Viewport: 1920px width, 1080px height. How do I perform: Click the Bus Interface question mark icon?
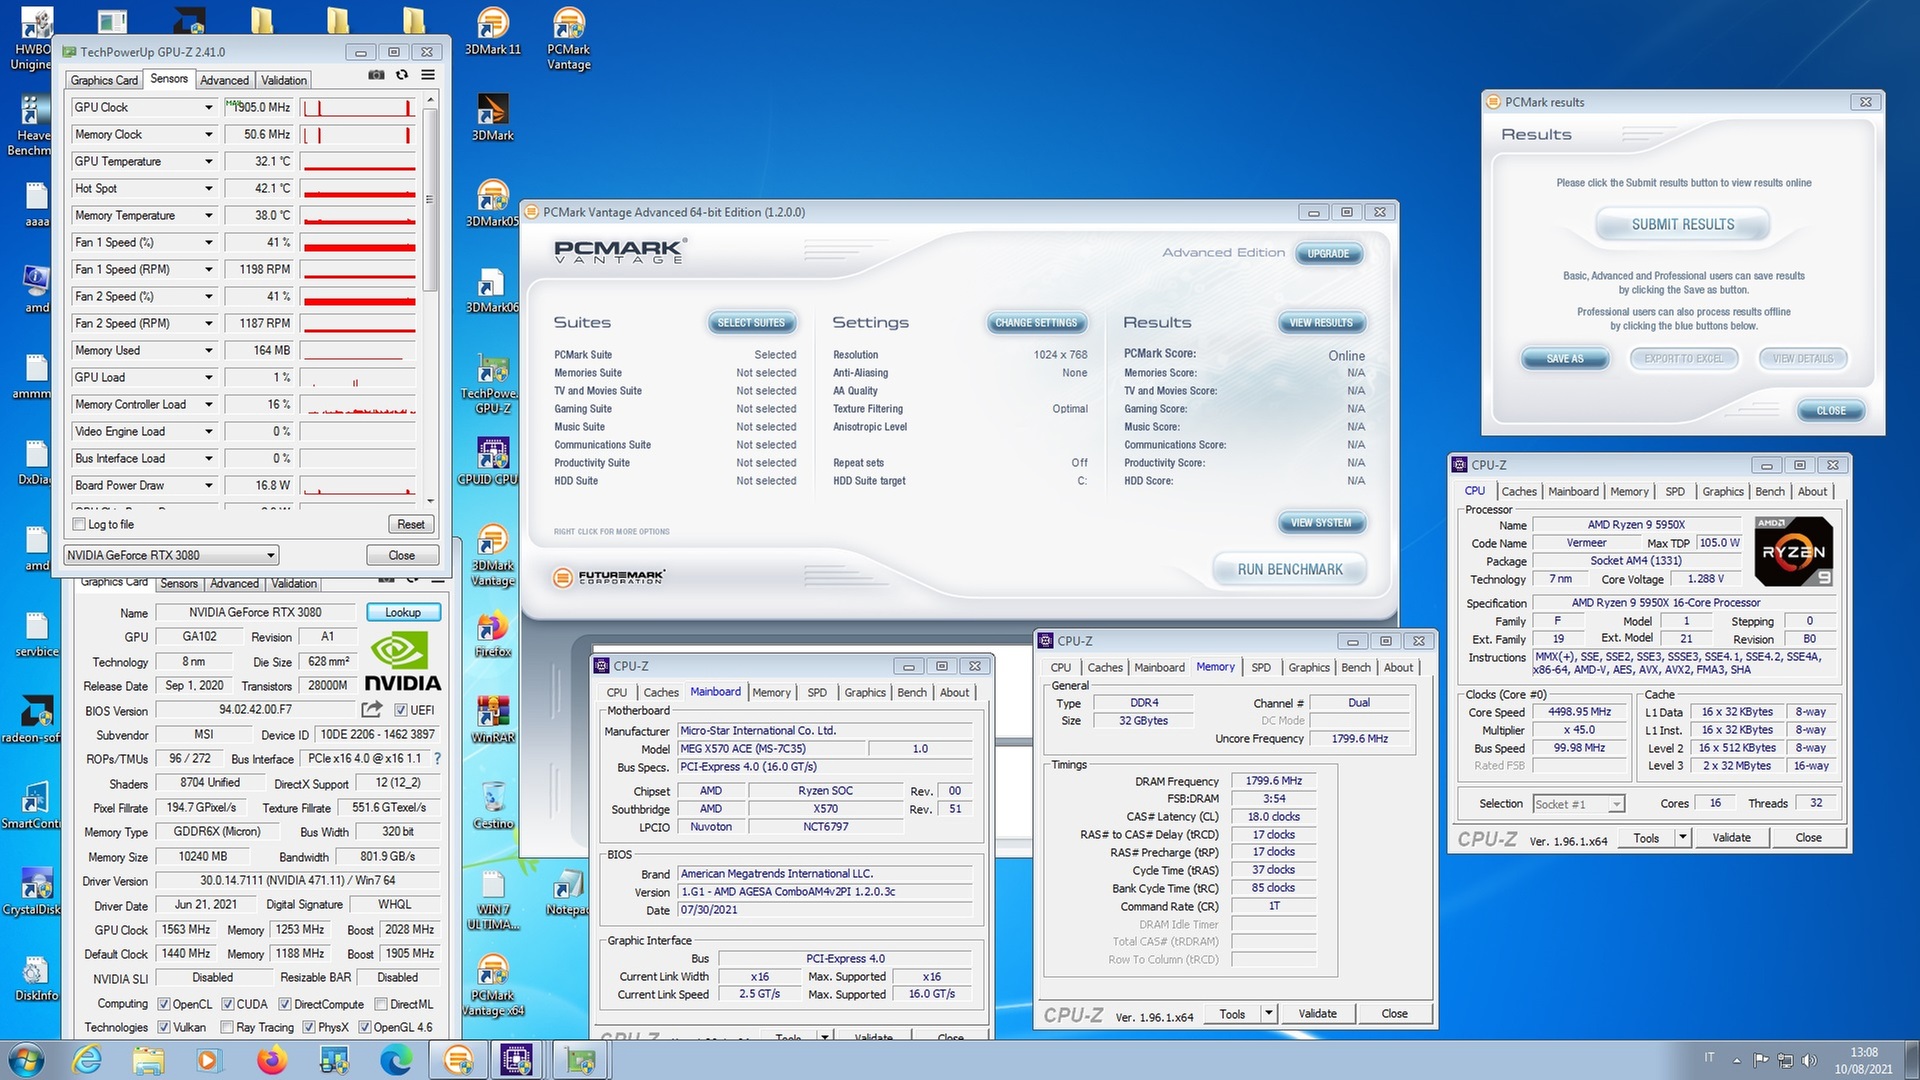(x=437, y=758)
